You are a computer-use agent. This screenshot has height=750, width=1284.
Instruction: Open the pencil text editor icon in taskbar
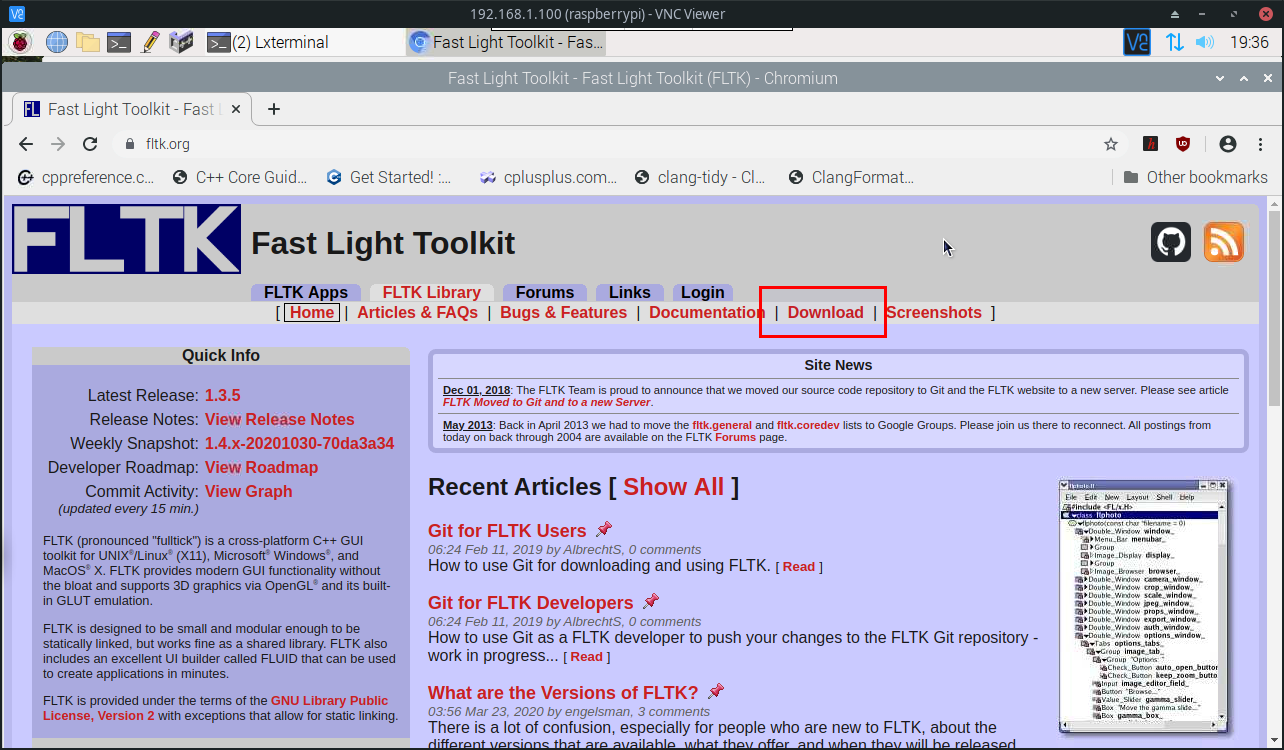coord(150,42)
